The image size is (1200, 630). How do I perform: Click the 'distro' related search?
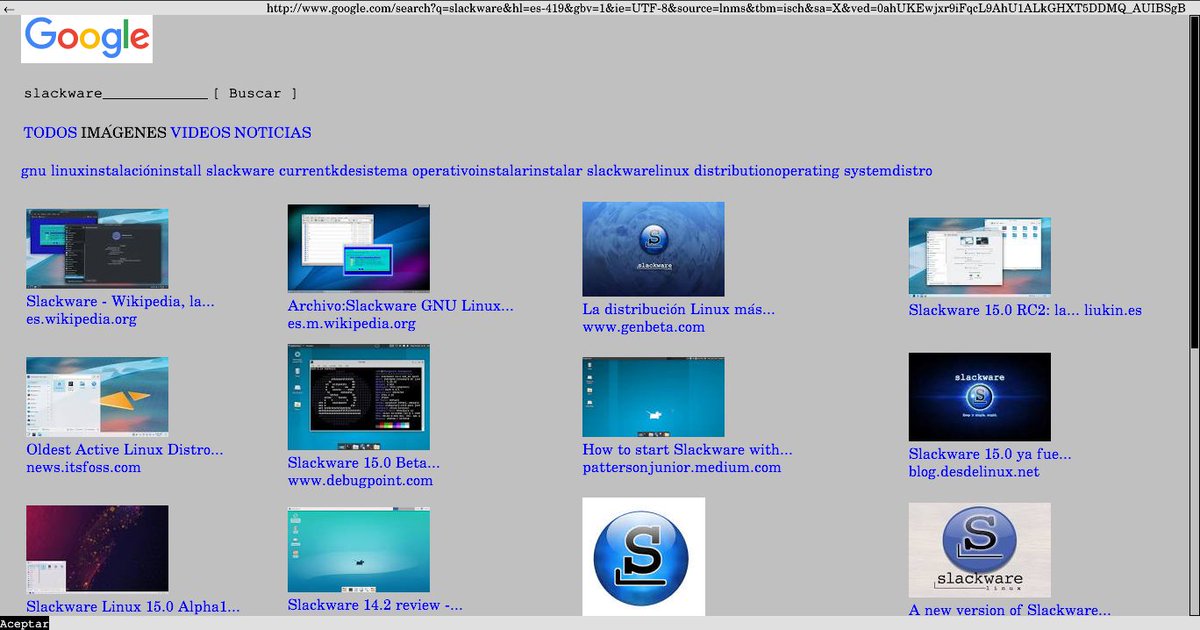click(x=913, y=171)
